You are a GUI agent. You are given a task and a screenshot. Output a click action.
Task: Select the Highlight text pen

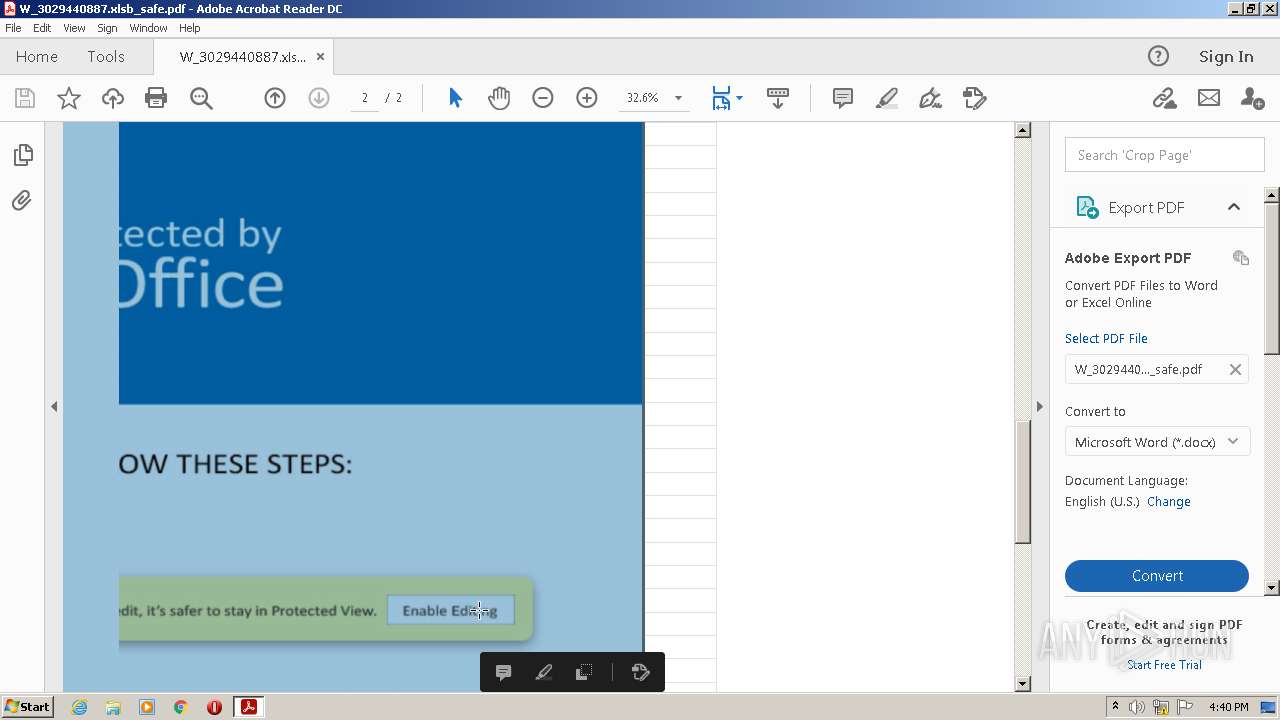(887, 98)
